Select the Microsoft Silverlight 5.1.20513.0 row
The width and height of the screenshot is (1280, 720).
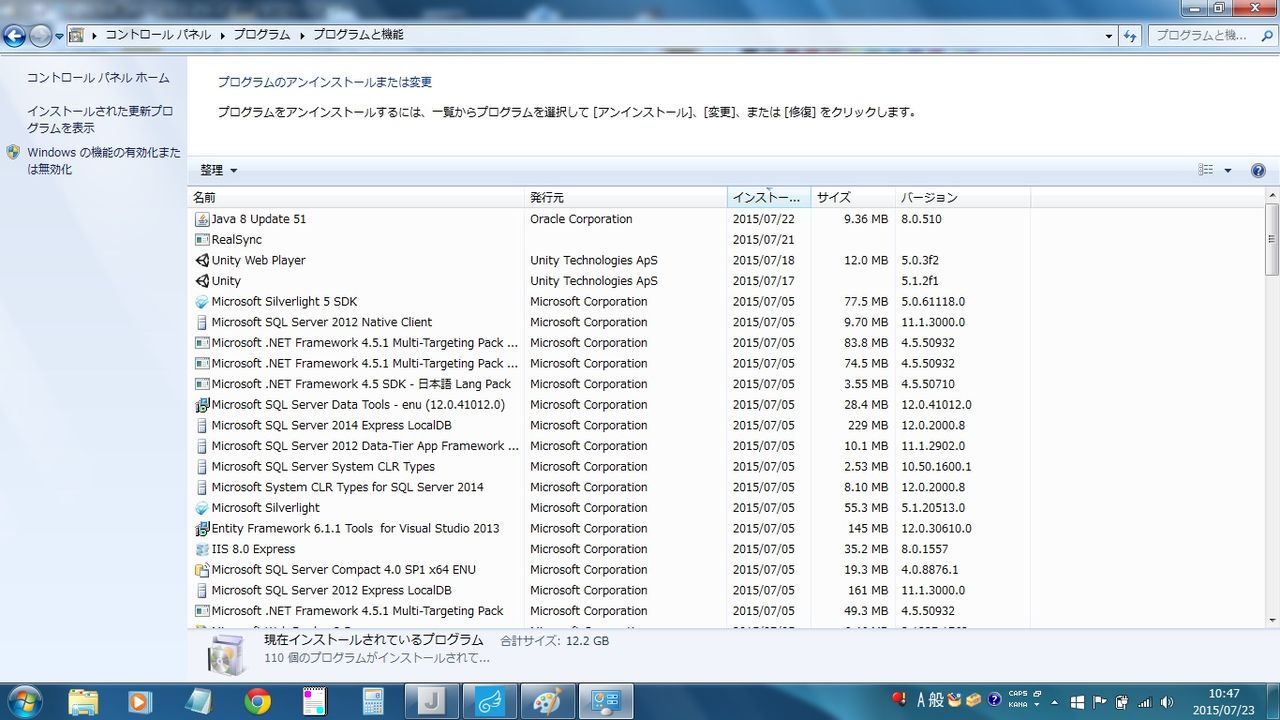pos(611,508)
